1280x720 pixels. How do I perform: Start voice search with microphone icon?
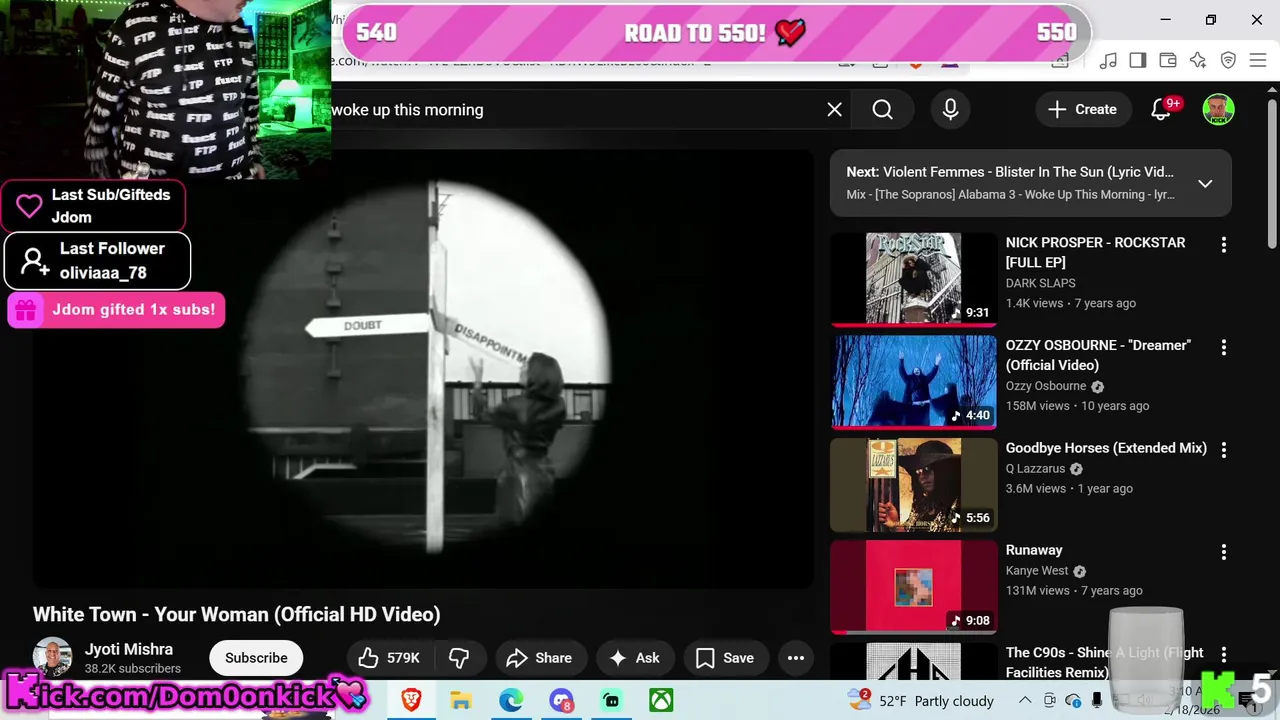pos(951,110)
